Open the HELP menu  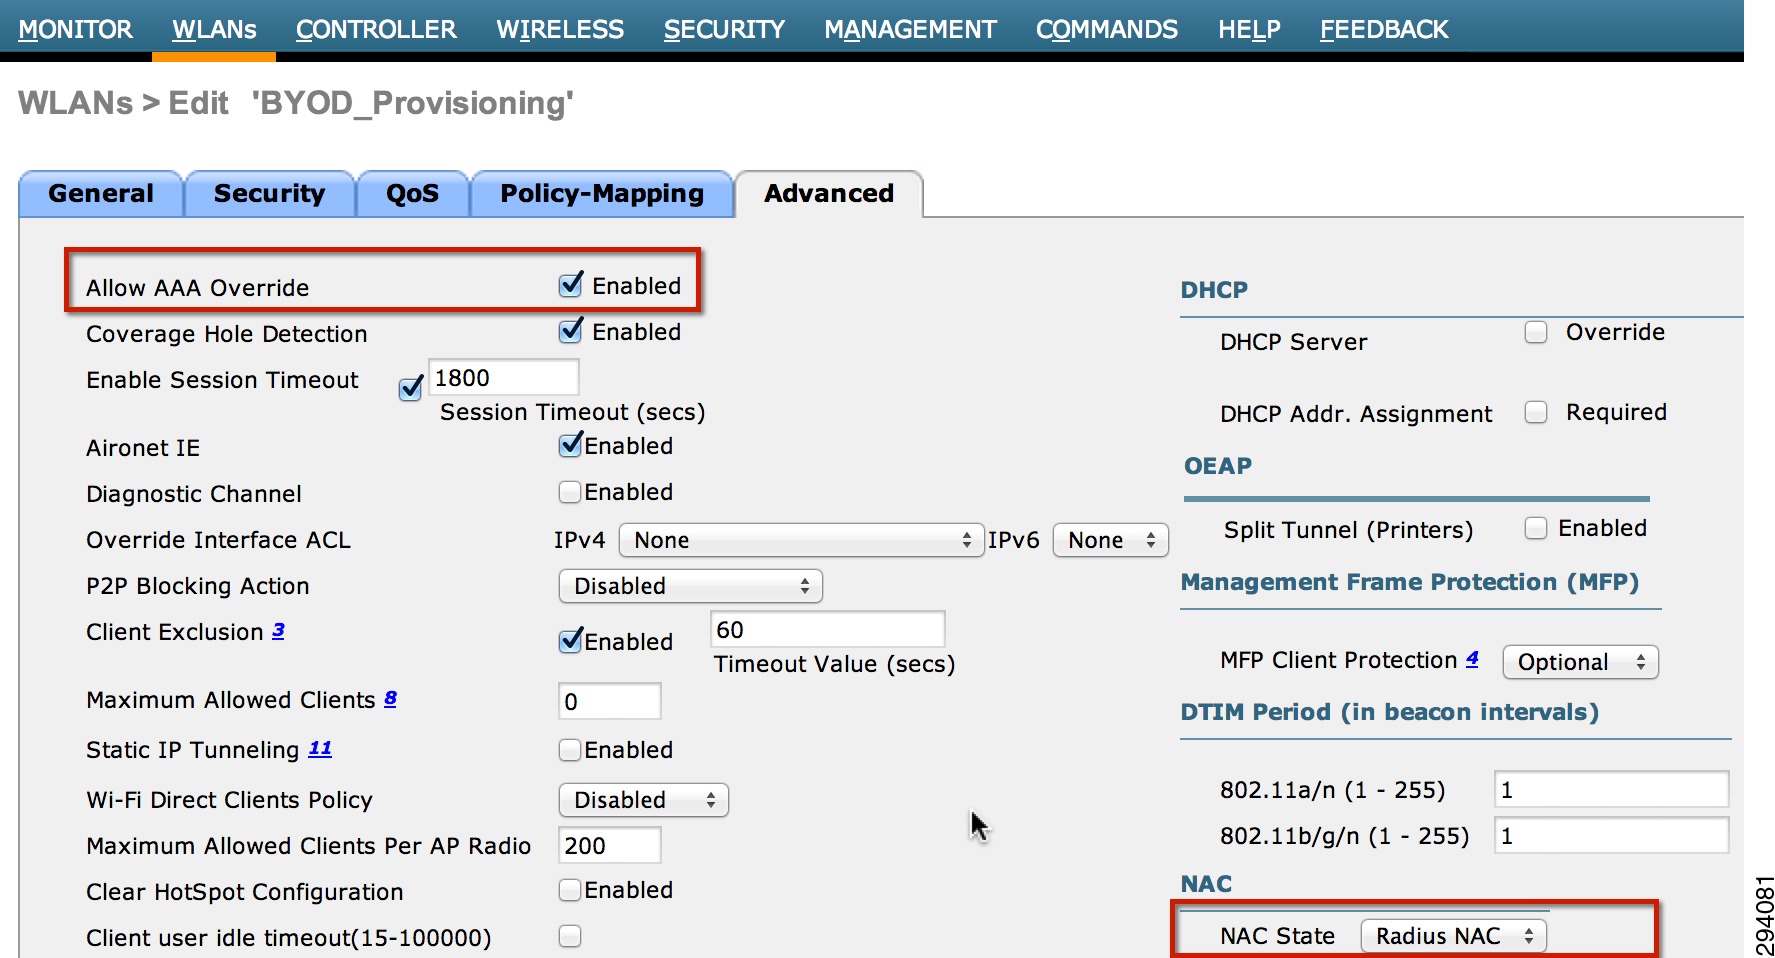tap(1249, 30)
